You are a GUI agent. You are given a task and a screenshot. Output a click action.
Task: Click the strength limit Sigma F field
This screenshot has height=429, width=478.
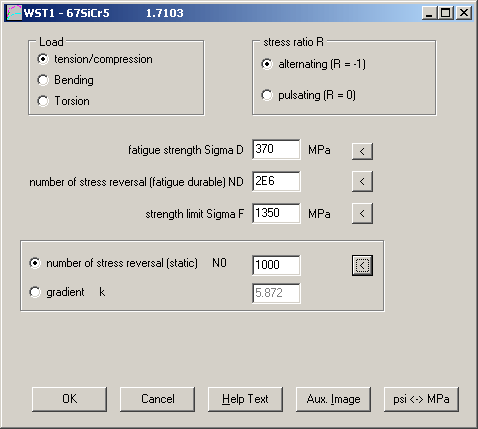[276, 213]
